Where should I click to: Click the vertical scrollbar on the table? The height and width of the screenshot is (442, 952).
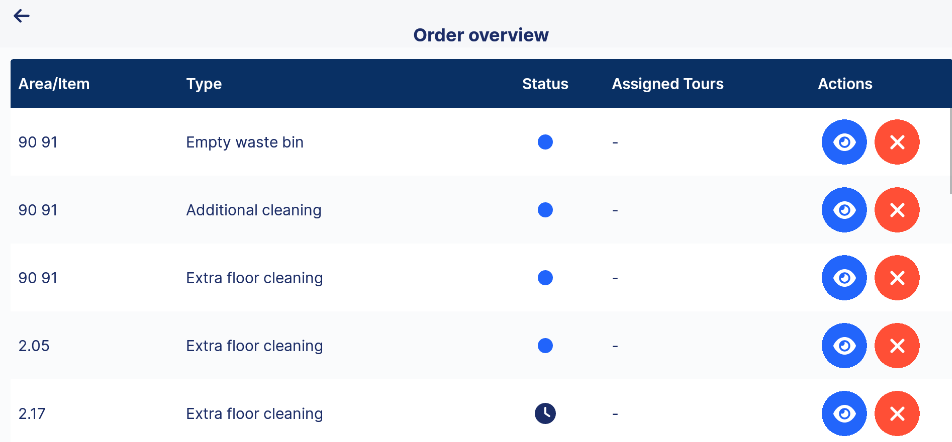click(x=950, y=151)
